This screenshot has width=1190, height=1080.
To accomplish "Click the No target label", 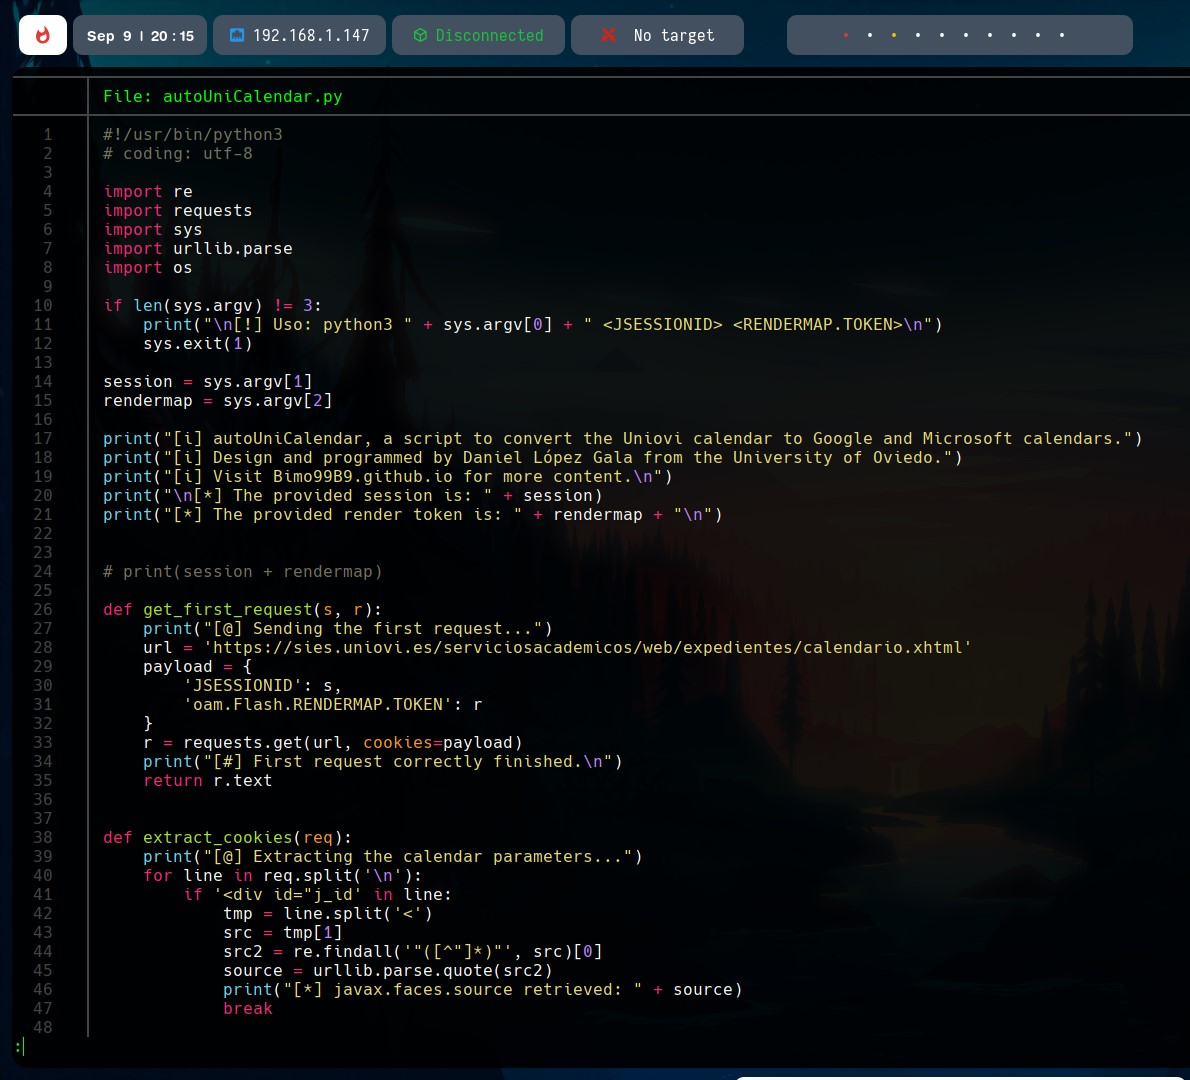I will (674, 35).
